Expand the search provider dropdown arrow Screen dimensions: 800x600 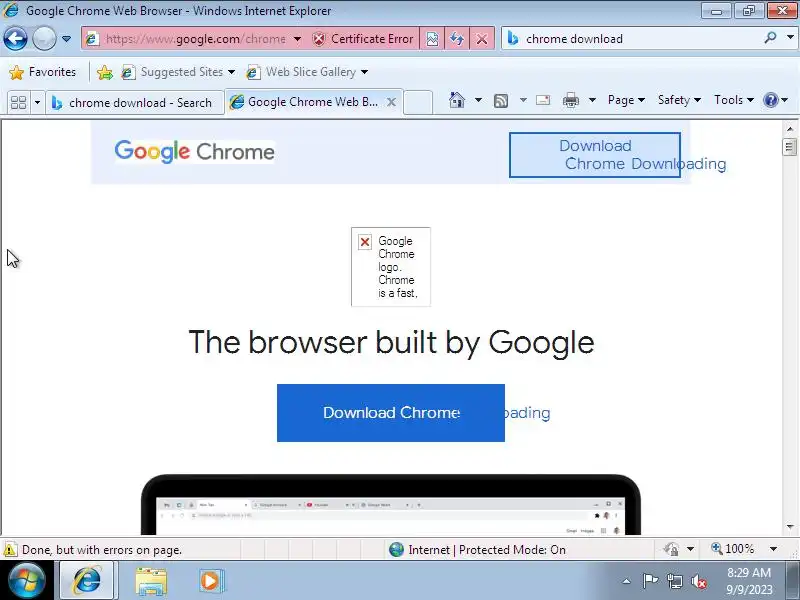click(790, 37)
